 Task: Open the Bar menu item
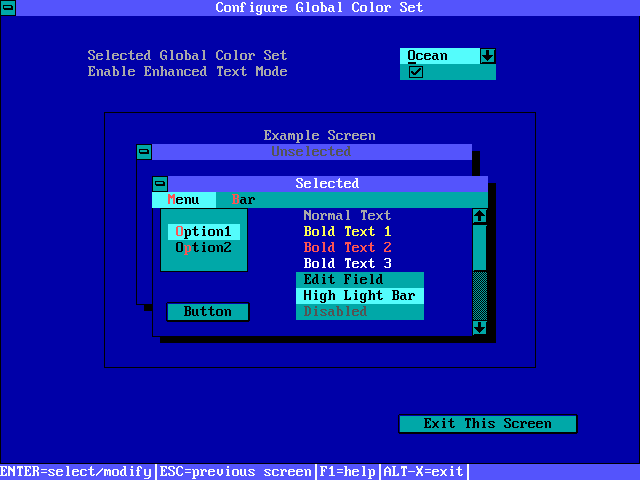pyautogui.click(x=243, y=200)
